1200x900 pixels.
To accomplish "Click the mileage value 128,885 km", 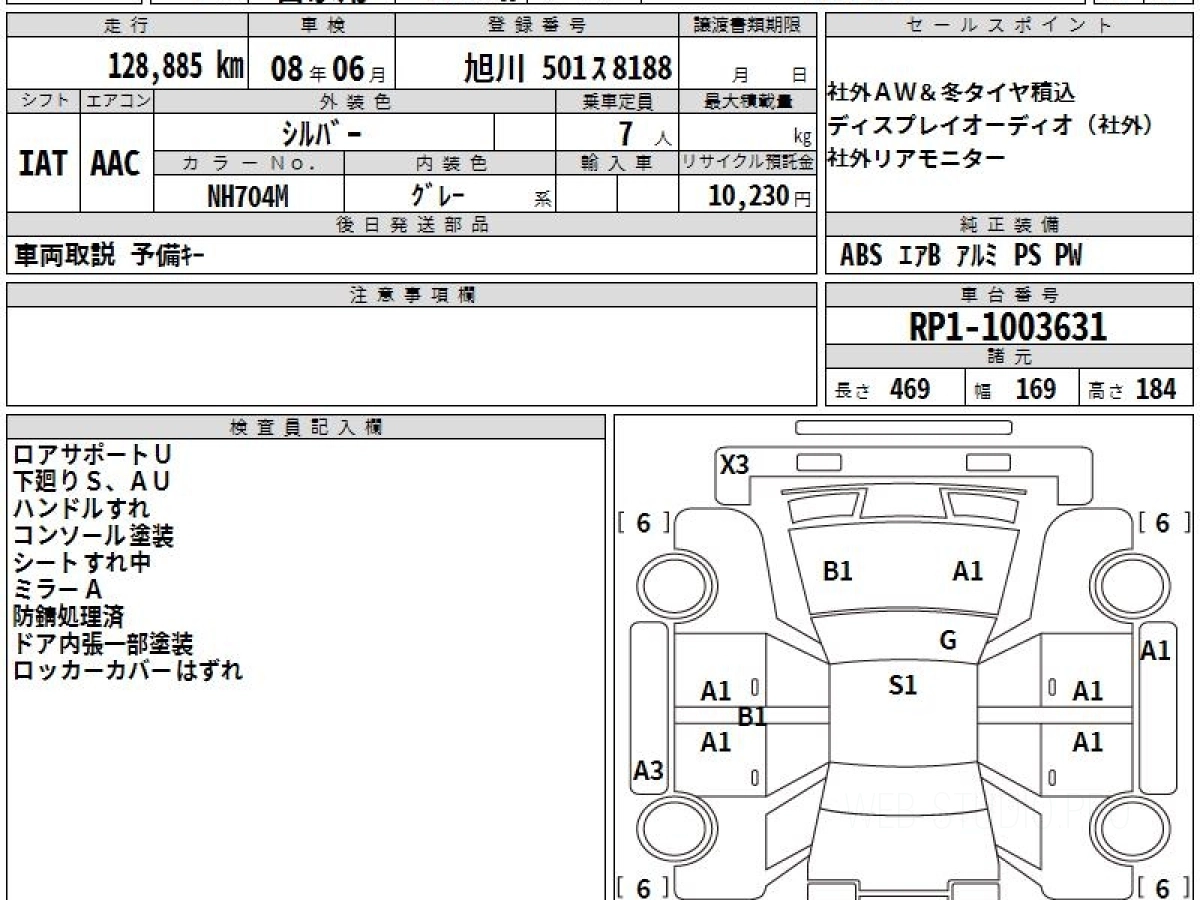I will [176, 66].
